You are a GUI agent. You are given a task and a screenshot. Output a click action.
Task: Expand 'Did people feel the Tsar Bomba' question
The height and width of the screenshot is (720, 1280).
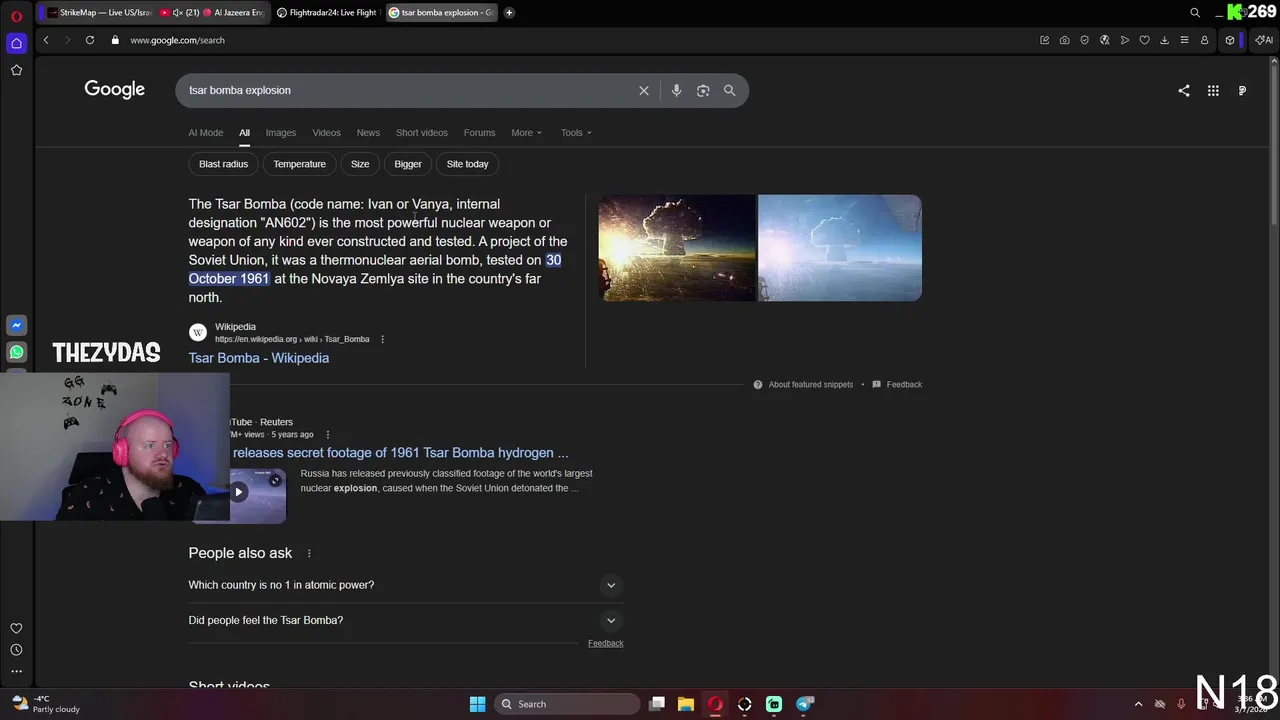[405, 620]
